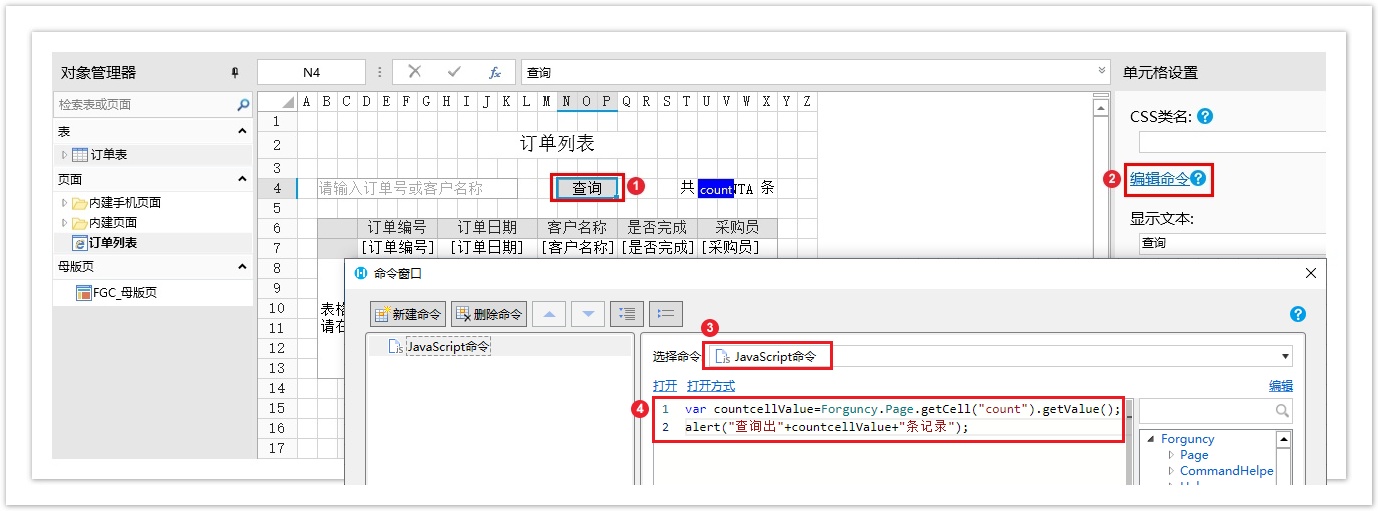Click the help icon beside 编辑命令
Image resolution: width=1378 pixels, height=511 pixels.
pyautogui.click(x=1198, y=180)
